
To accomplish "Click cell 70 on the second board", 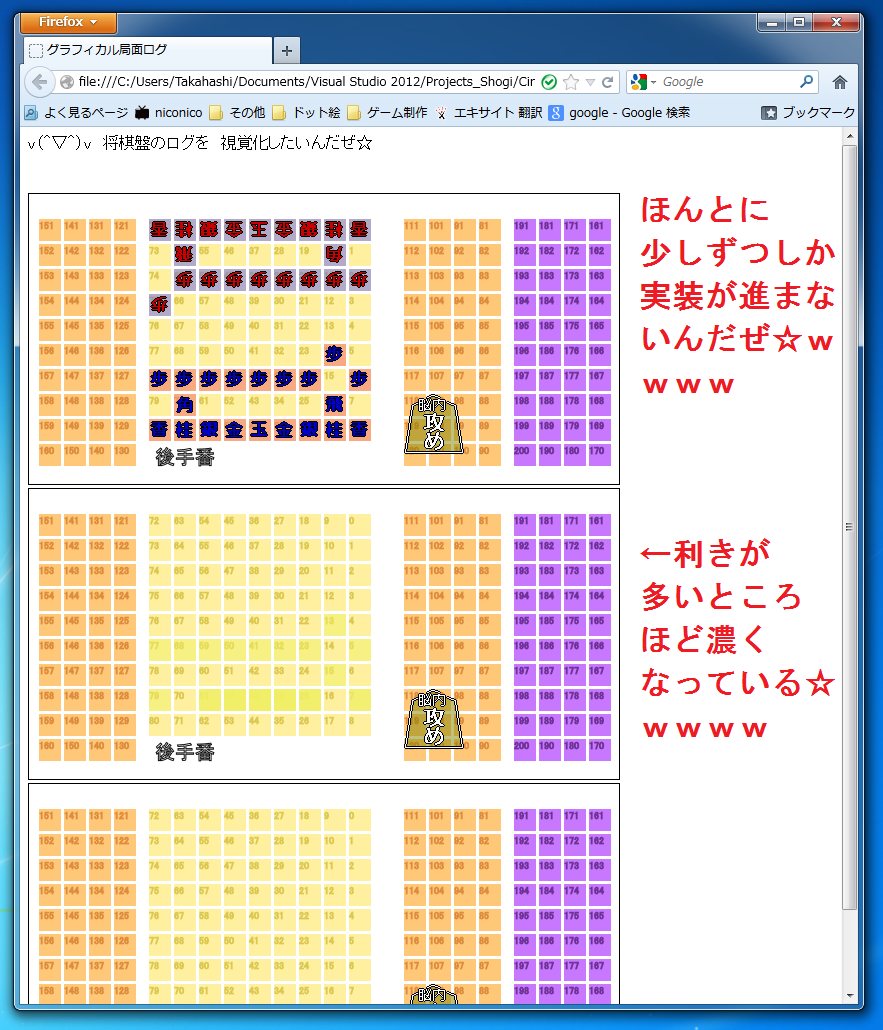I will (185, 700).
